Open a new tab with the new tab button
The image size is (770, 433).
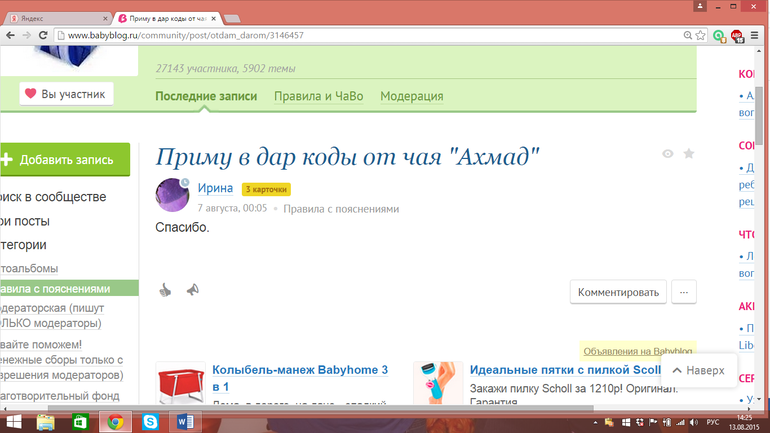coord(232,19)
